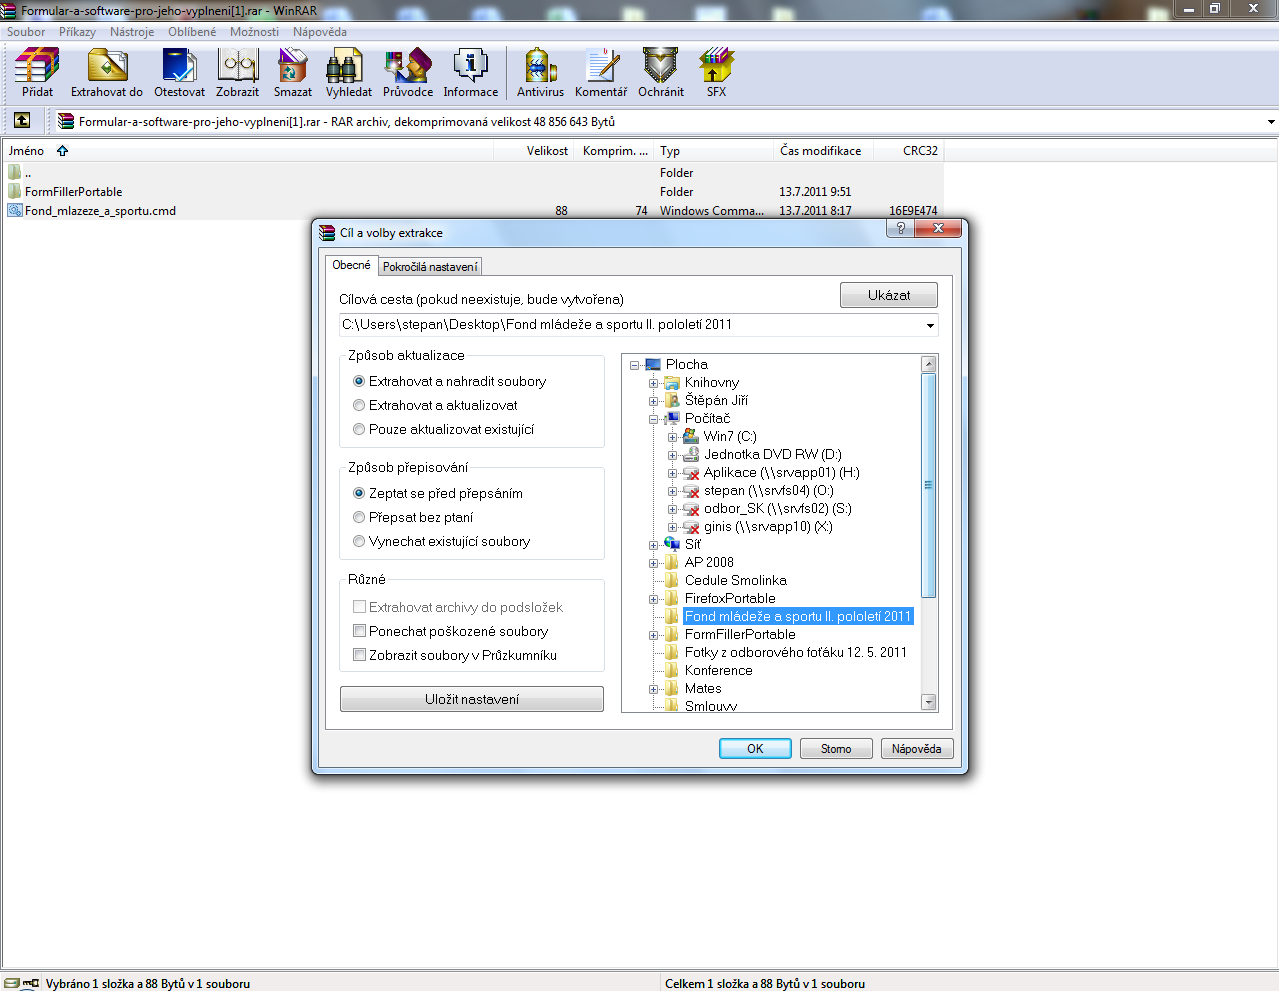
Task: Click the Extrahovat do toolbar icon
Action: pyautogui.click(x=107, y=66)
